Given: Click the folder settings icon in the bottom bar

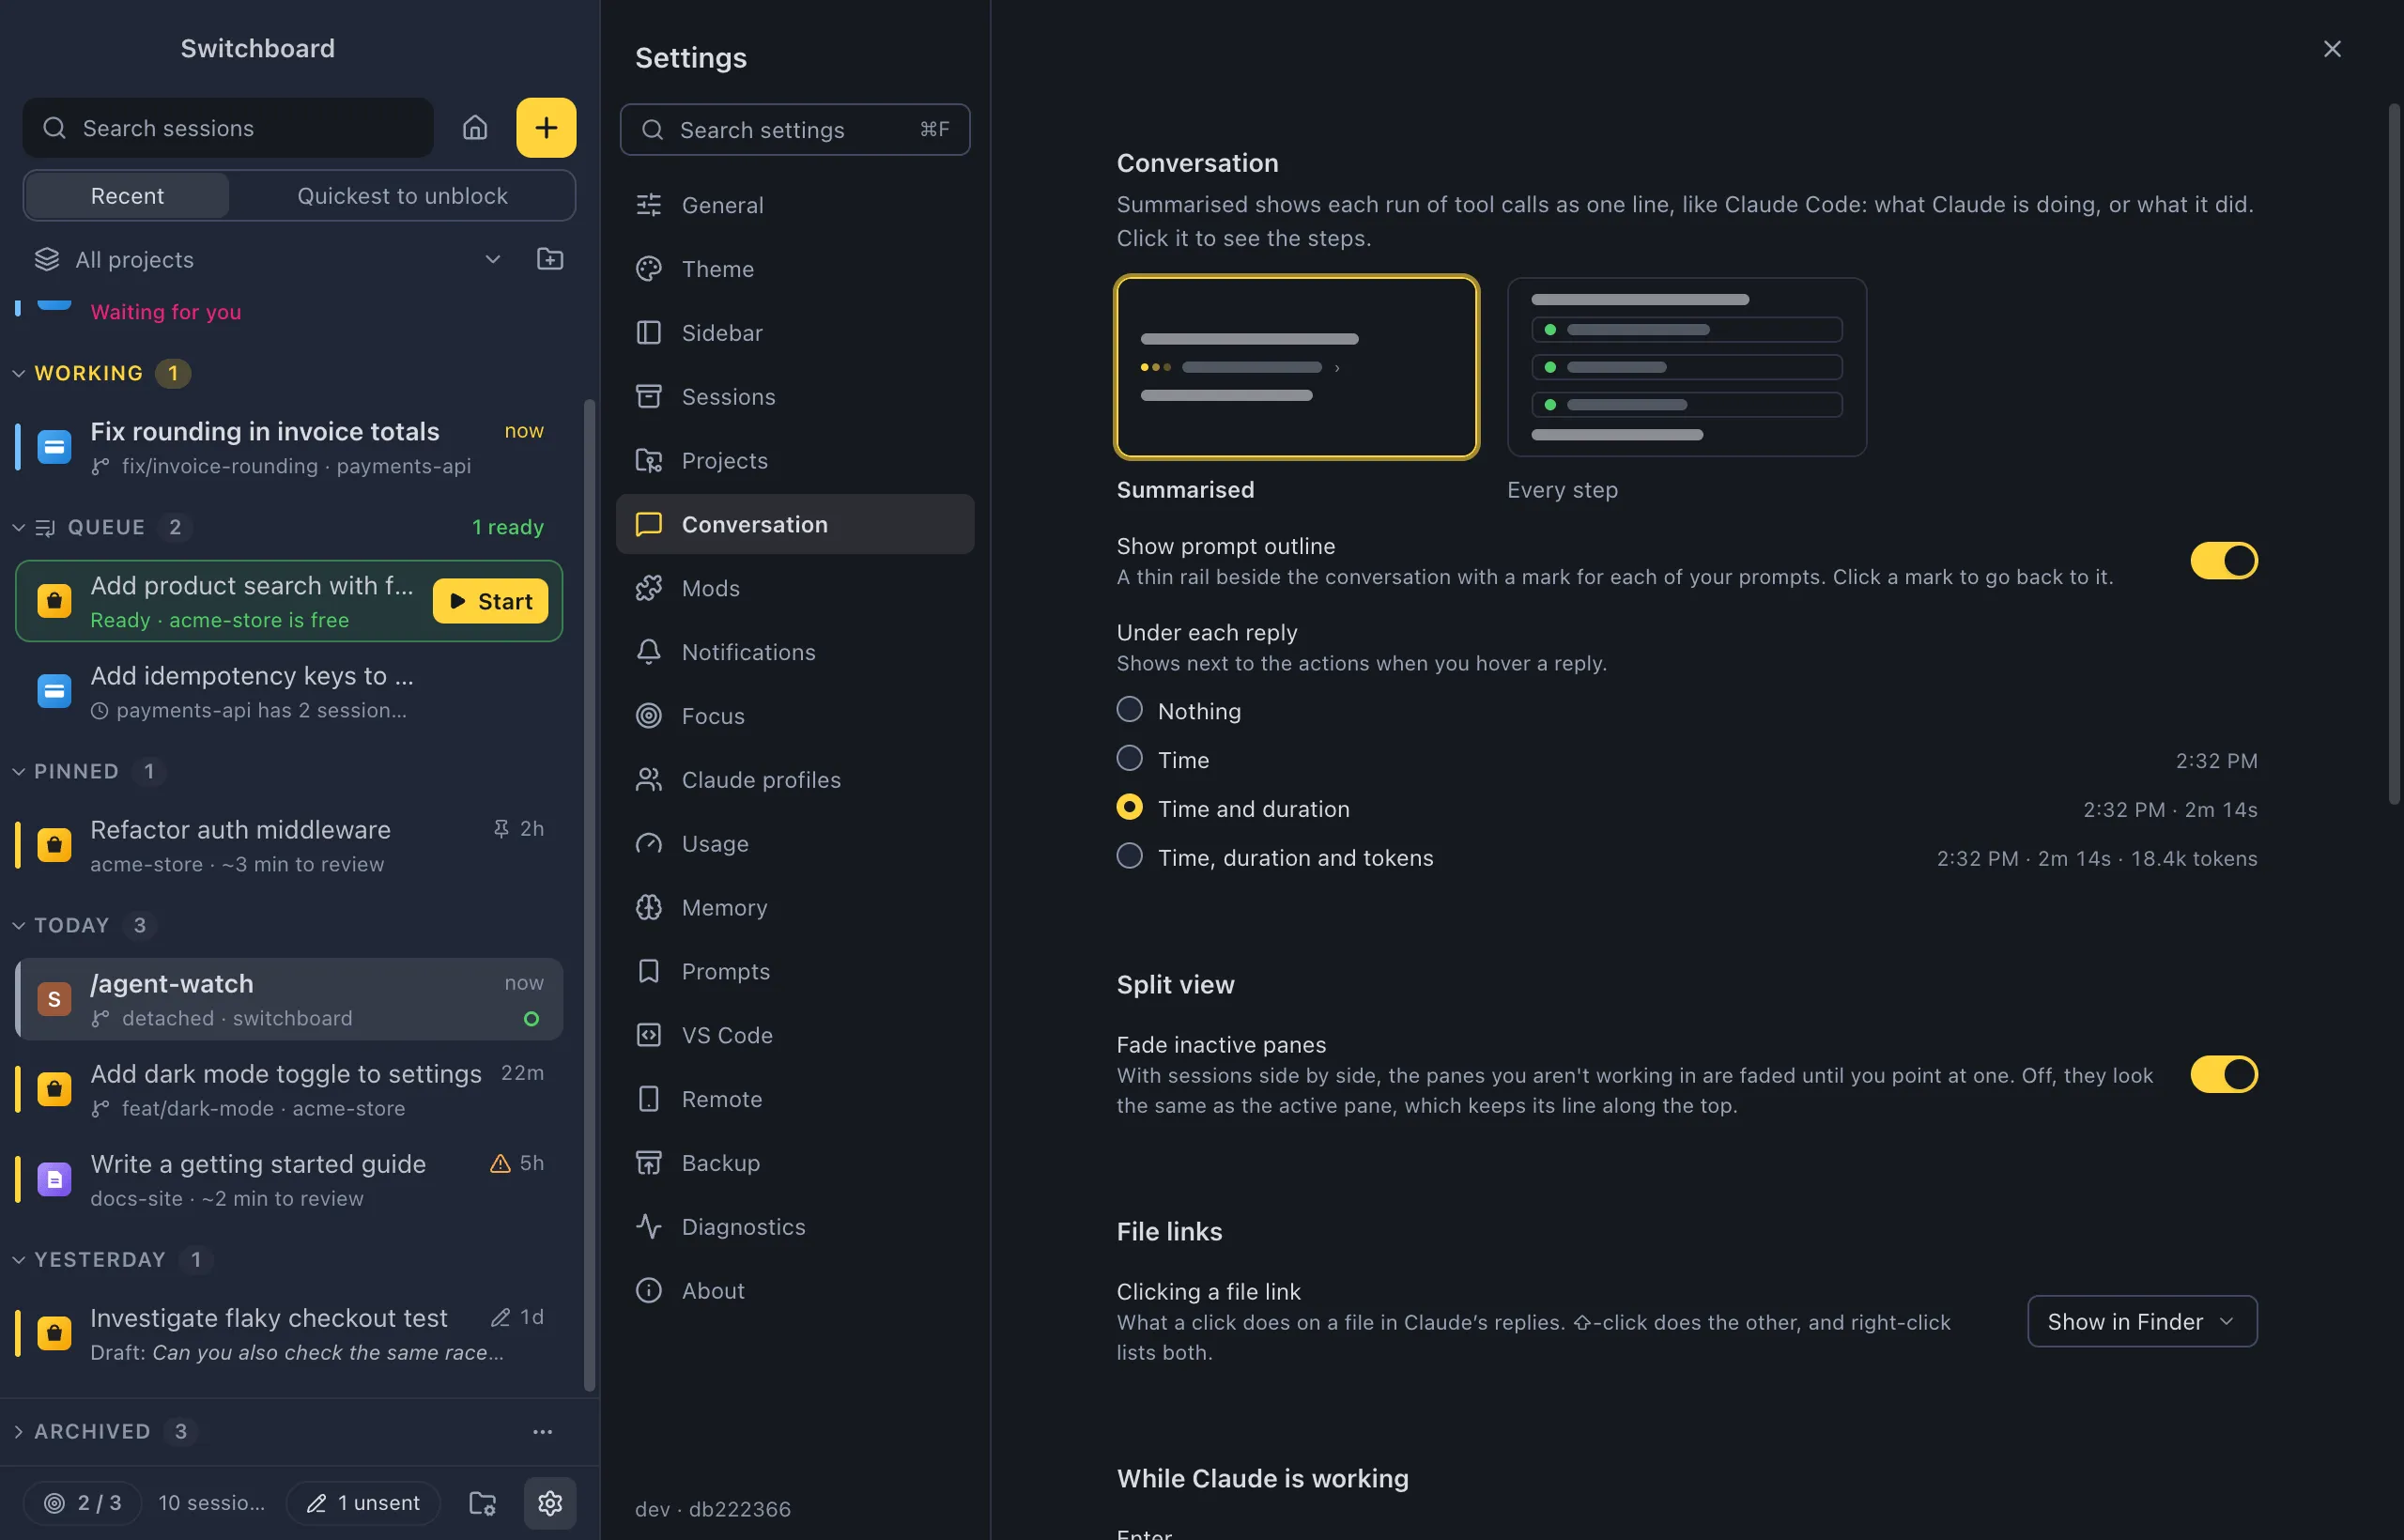Looking at the screenshot, I should [483, 1502].
